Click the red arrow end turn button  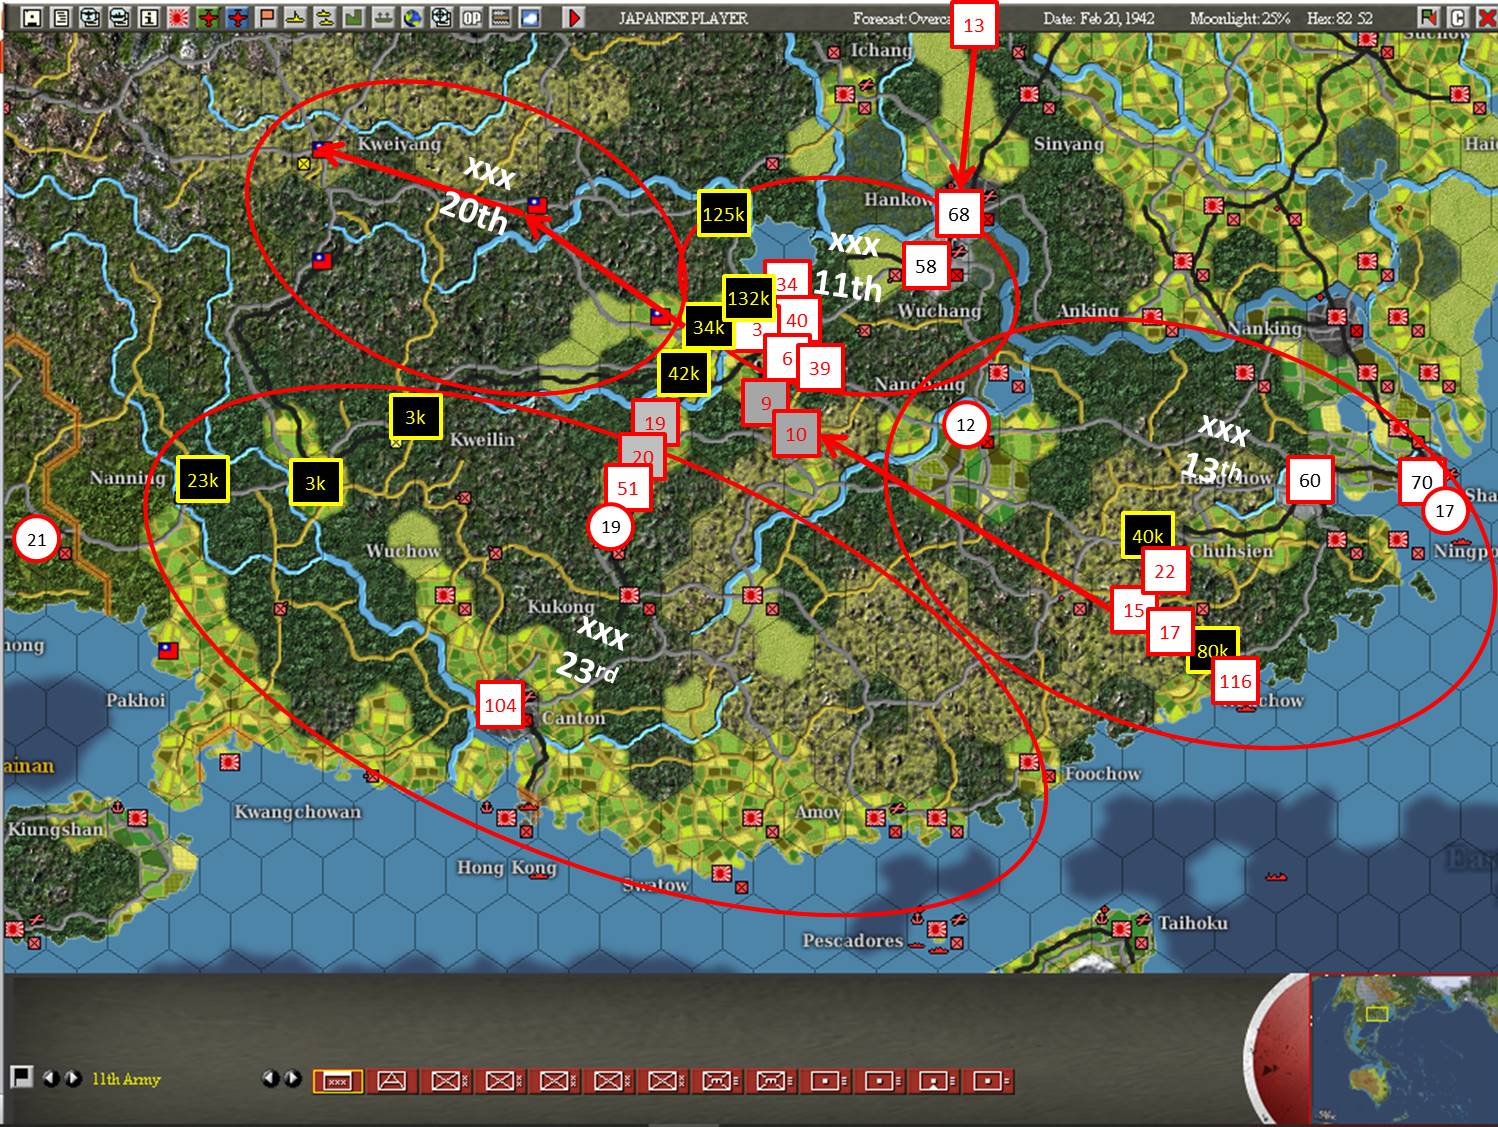point(574,18)
